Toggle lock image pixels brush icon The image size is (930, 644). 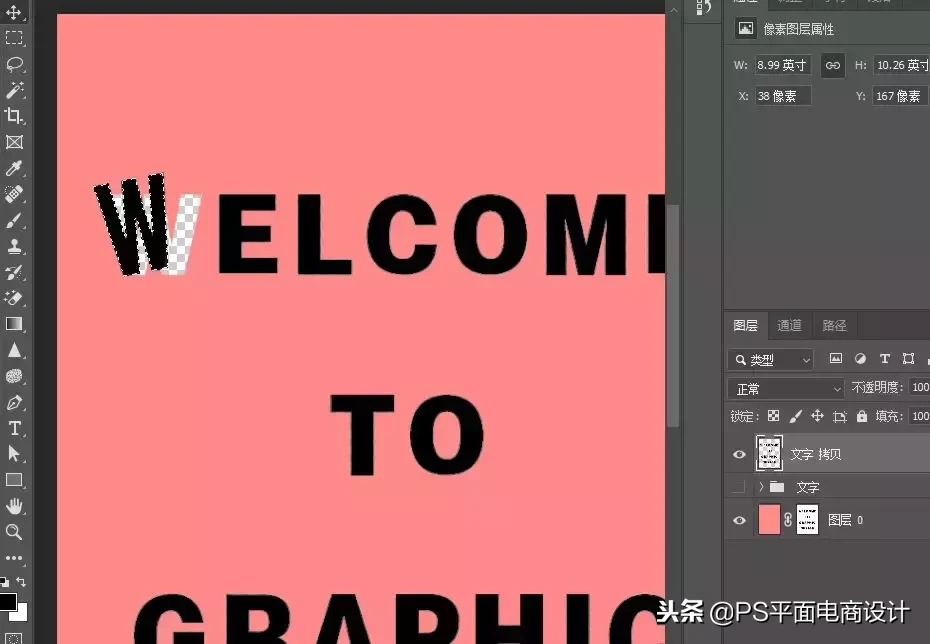pyautogui.click(x=795, y=416)
